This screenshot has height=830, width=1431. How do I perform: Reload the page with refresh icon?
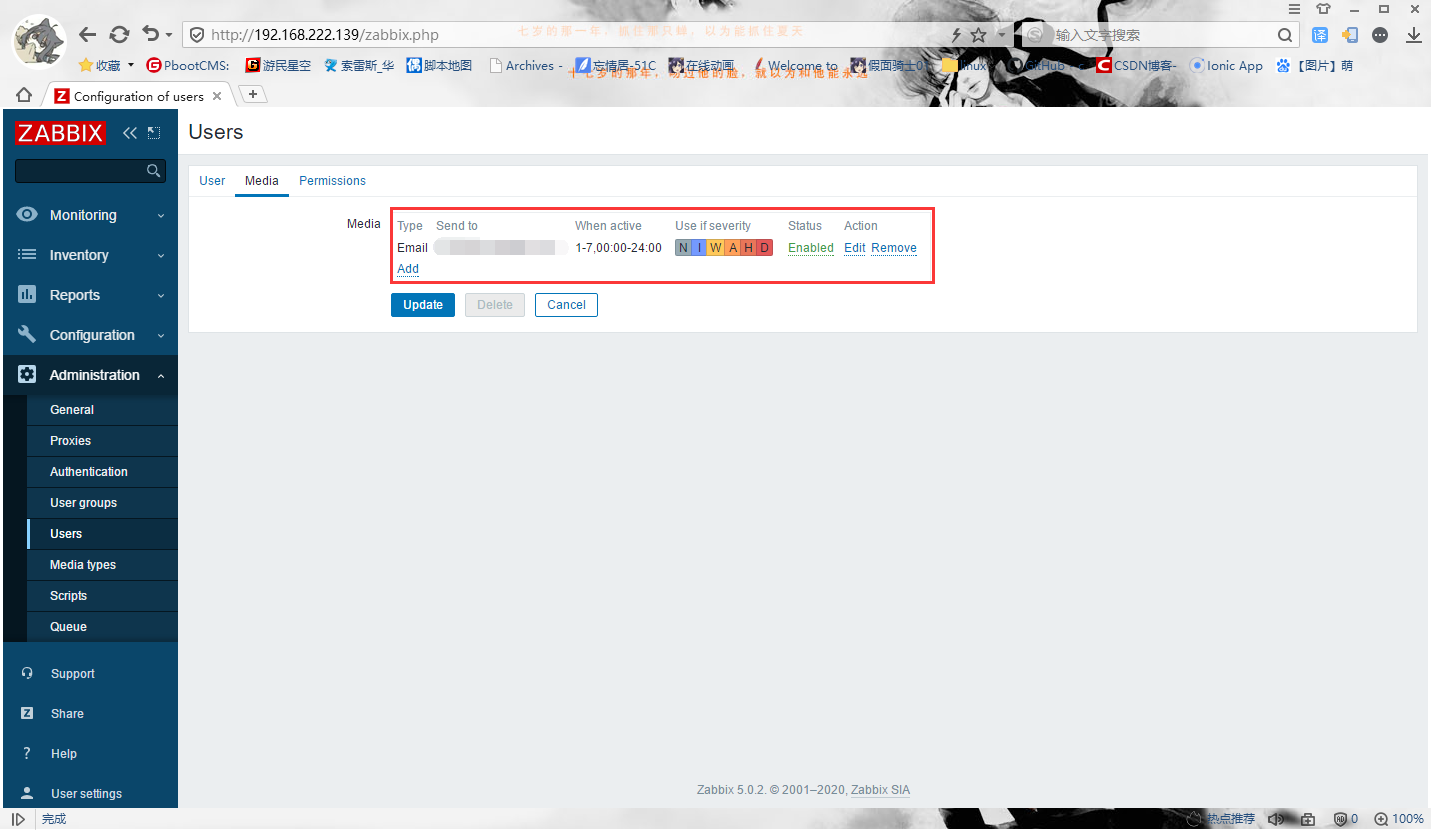tap(119, 35)
